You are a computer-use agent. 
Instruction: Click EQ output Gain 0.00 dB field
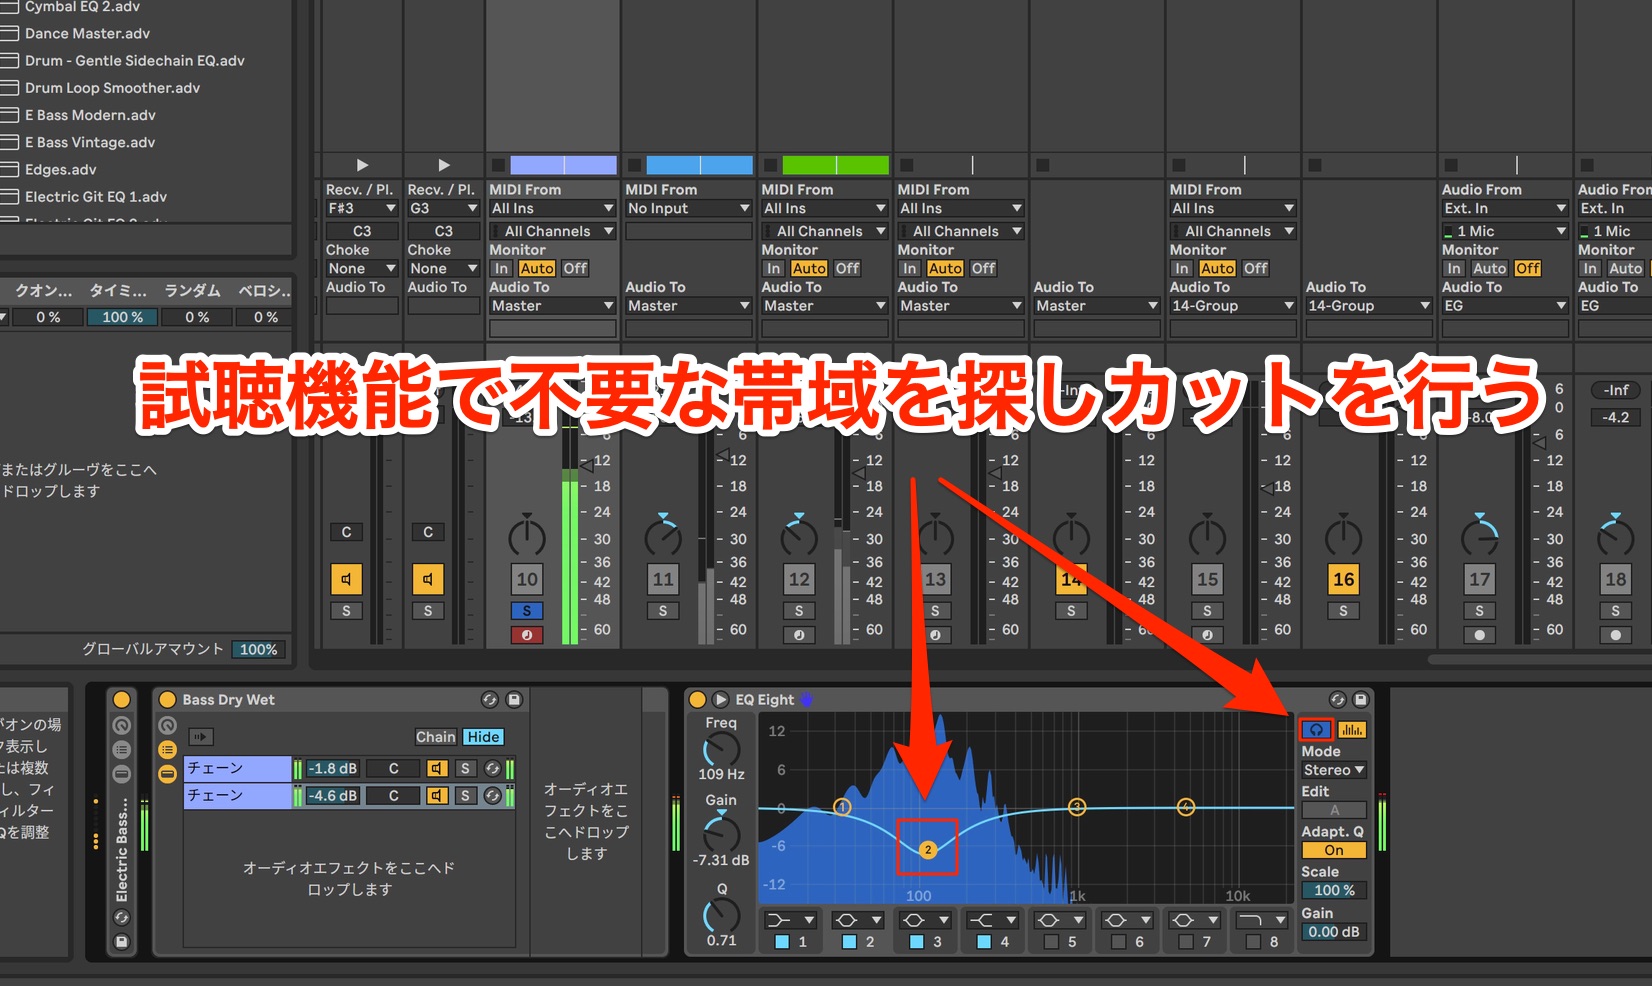click(1334, 932)
